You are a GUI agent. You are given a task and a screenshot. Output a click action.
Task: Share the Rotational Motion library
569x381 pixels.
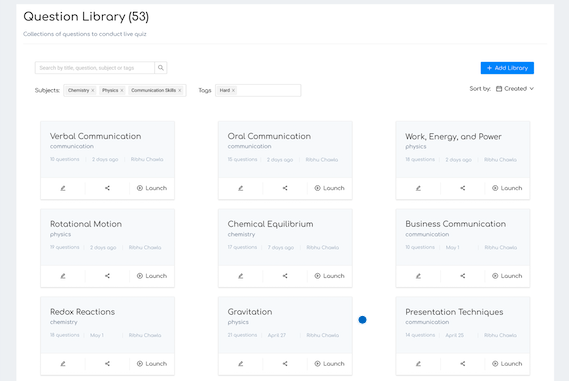[107, 276]
